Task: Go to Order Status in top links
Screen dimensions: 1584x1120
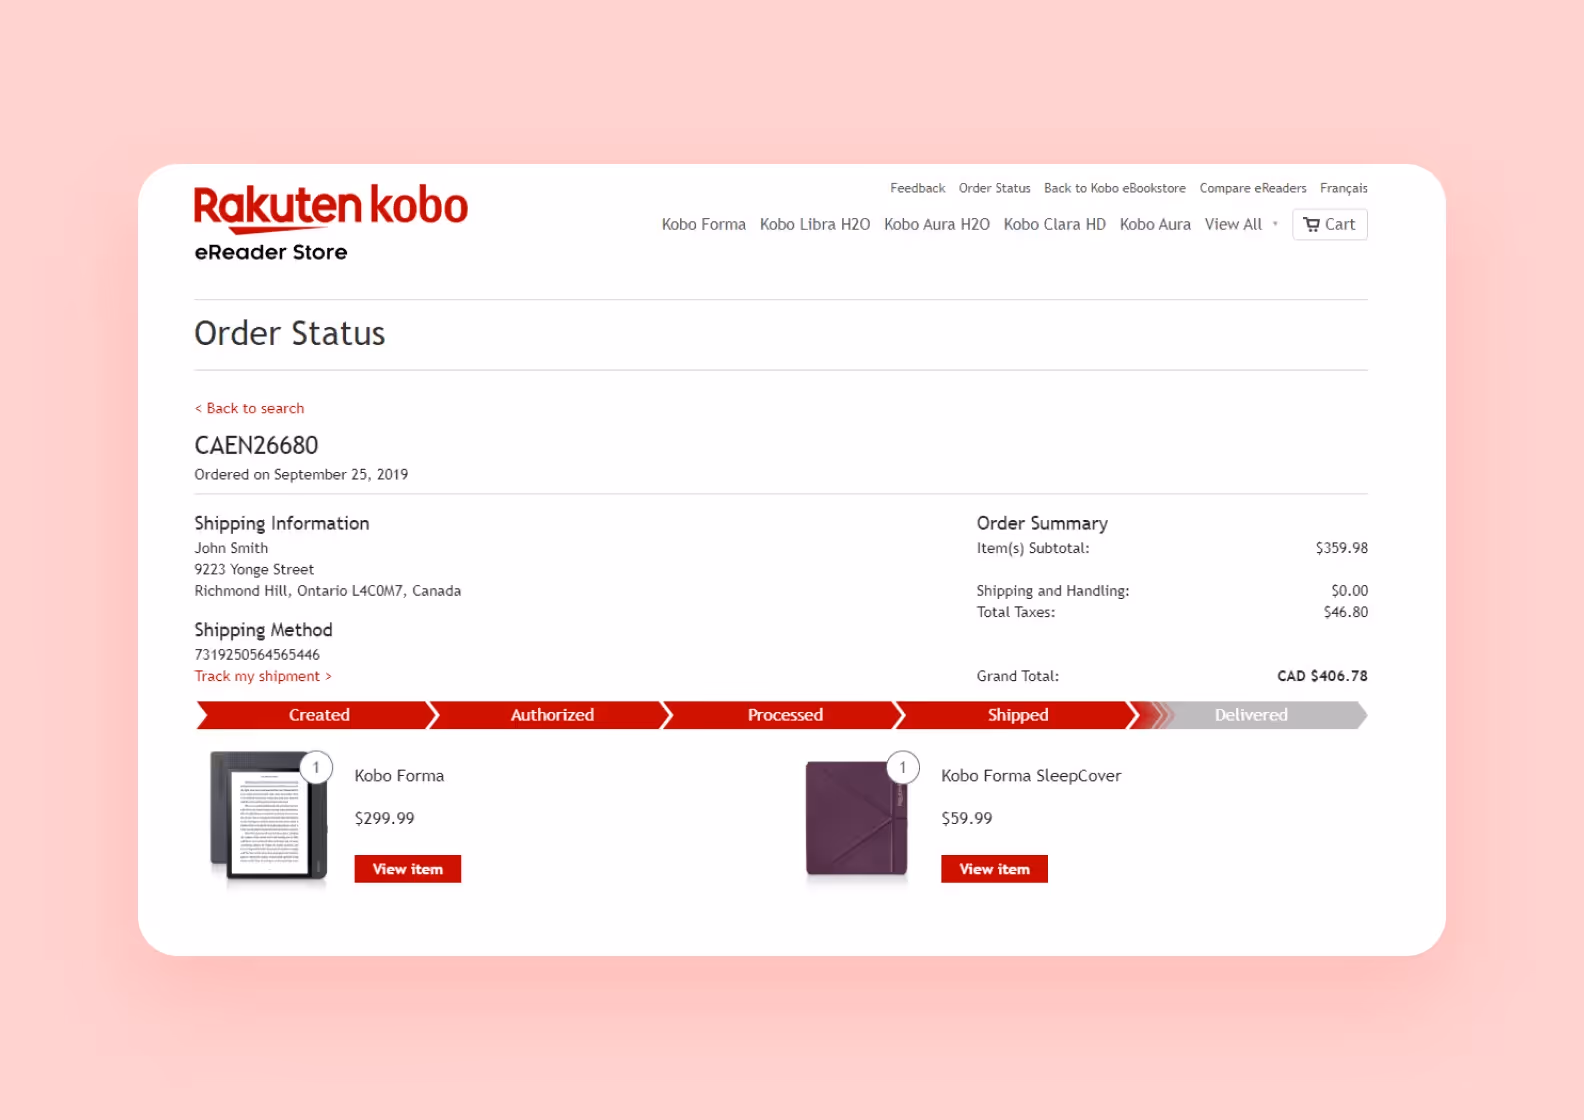Action: [x=994, y=188]
